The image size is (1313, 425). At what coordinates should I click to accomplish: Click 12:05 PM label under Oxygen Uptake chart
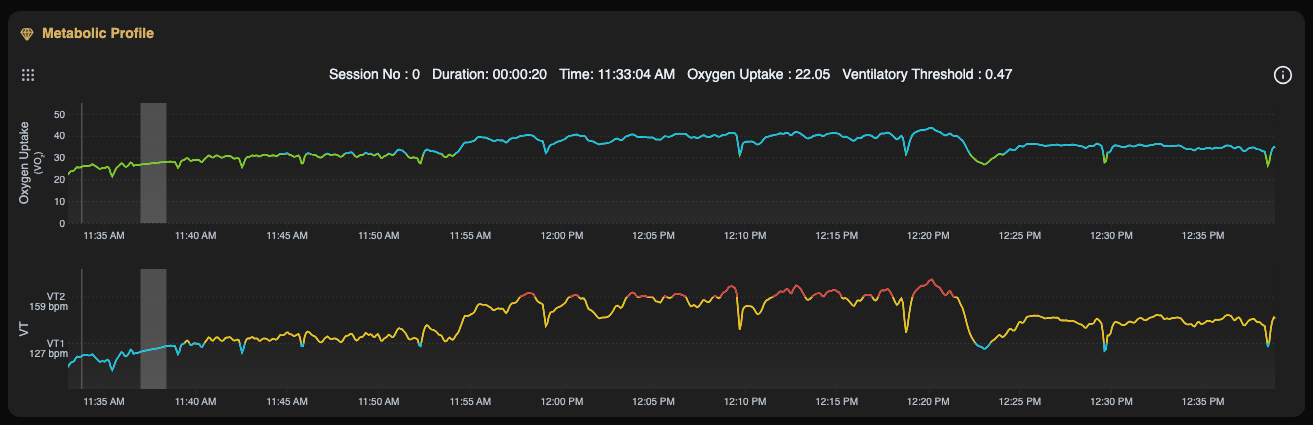point(653,236)
